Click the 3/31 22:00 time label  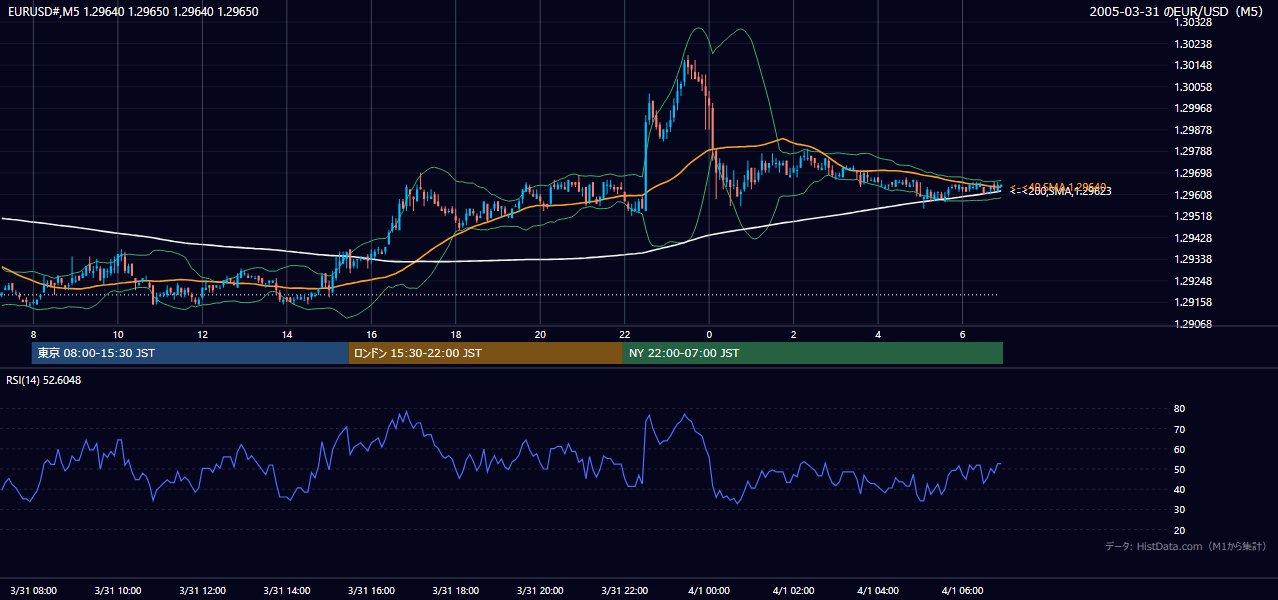click(x=625, y=590)
